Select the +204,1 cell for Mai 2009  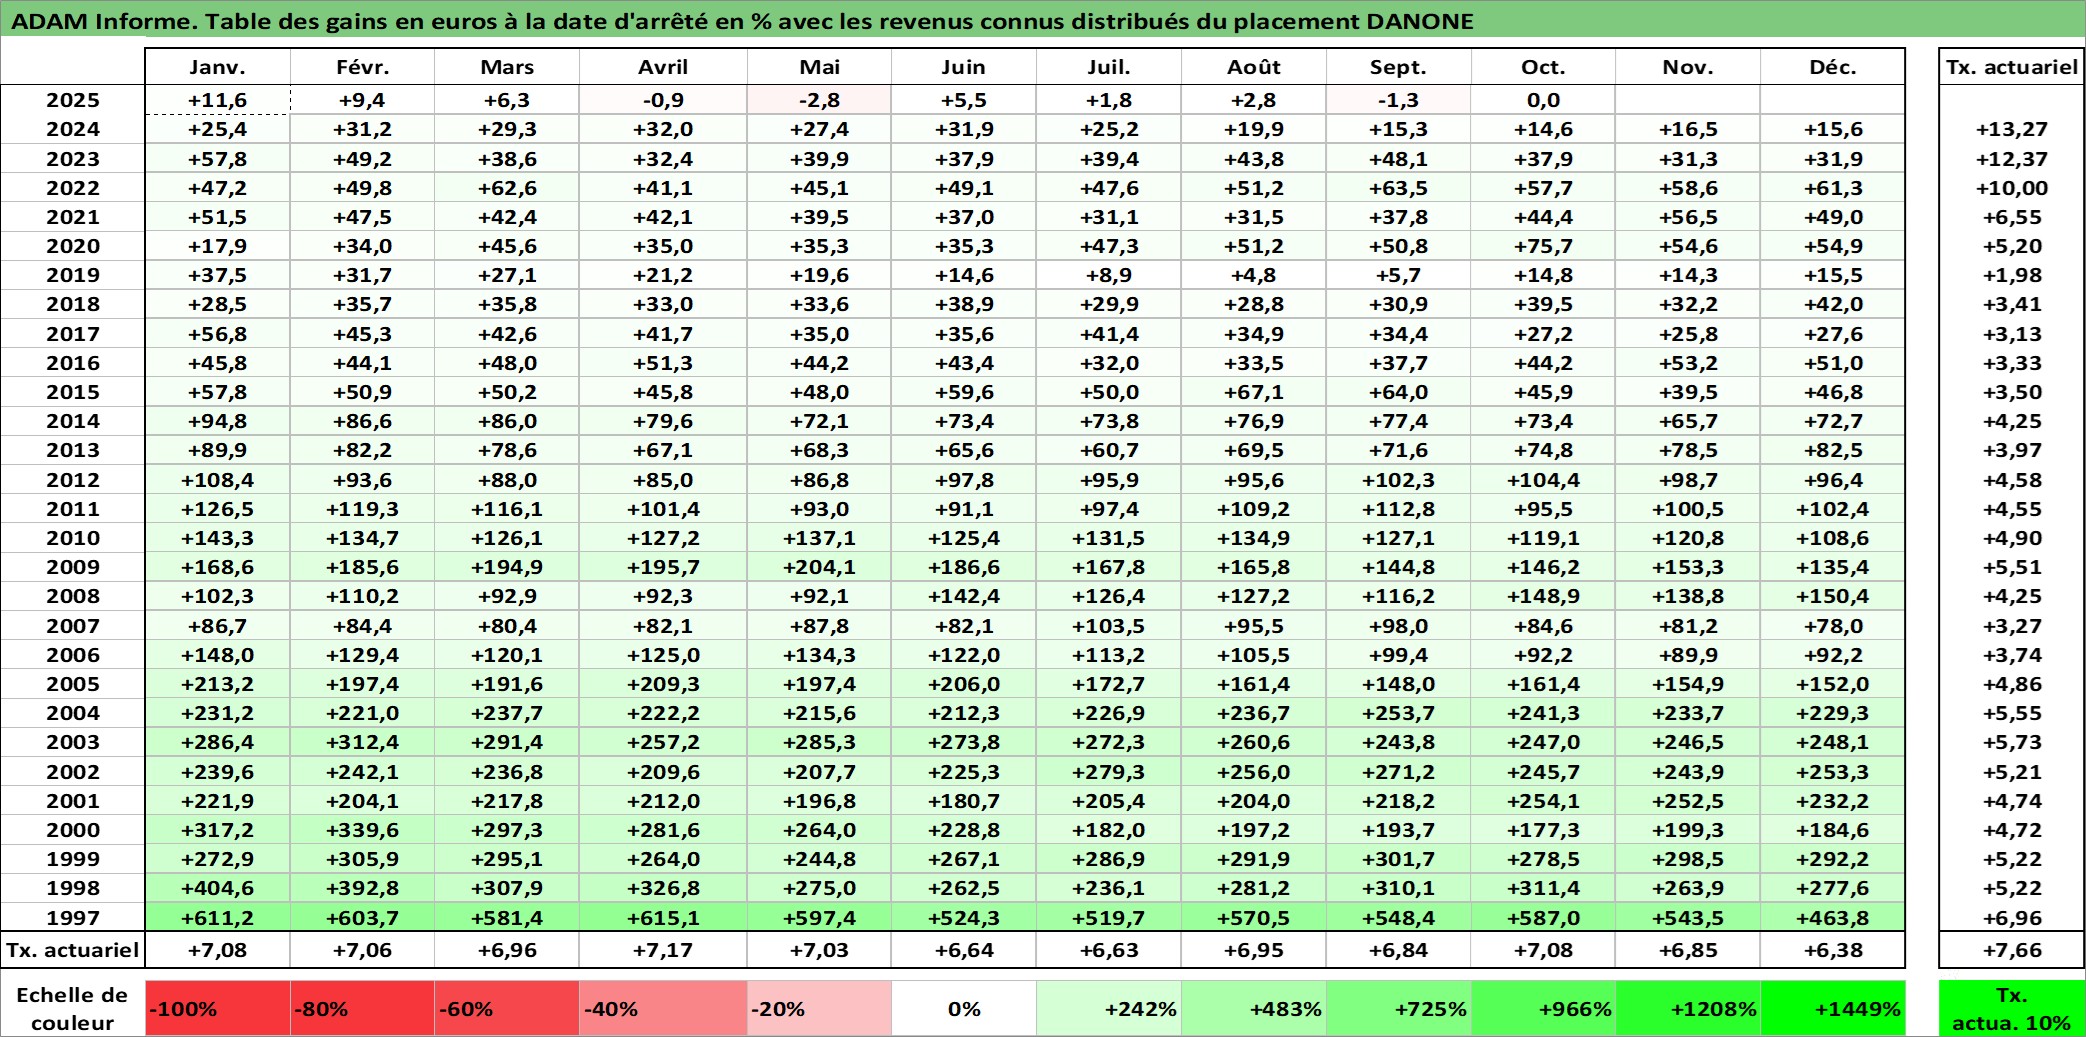point(819,567)
